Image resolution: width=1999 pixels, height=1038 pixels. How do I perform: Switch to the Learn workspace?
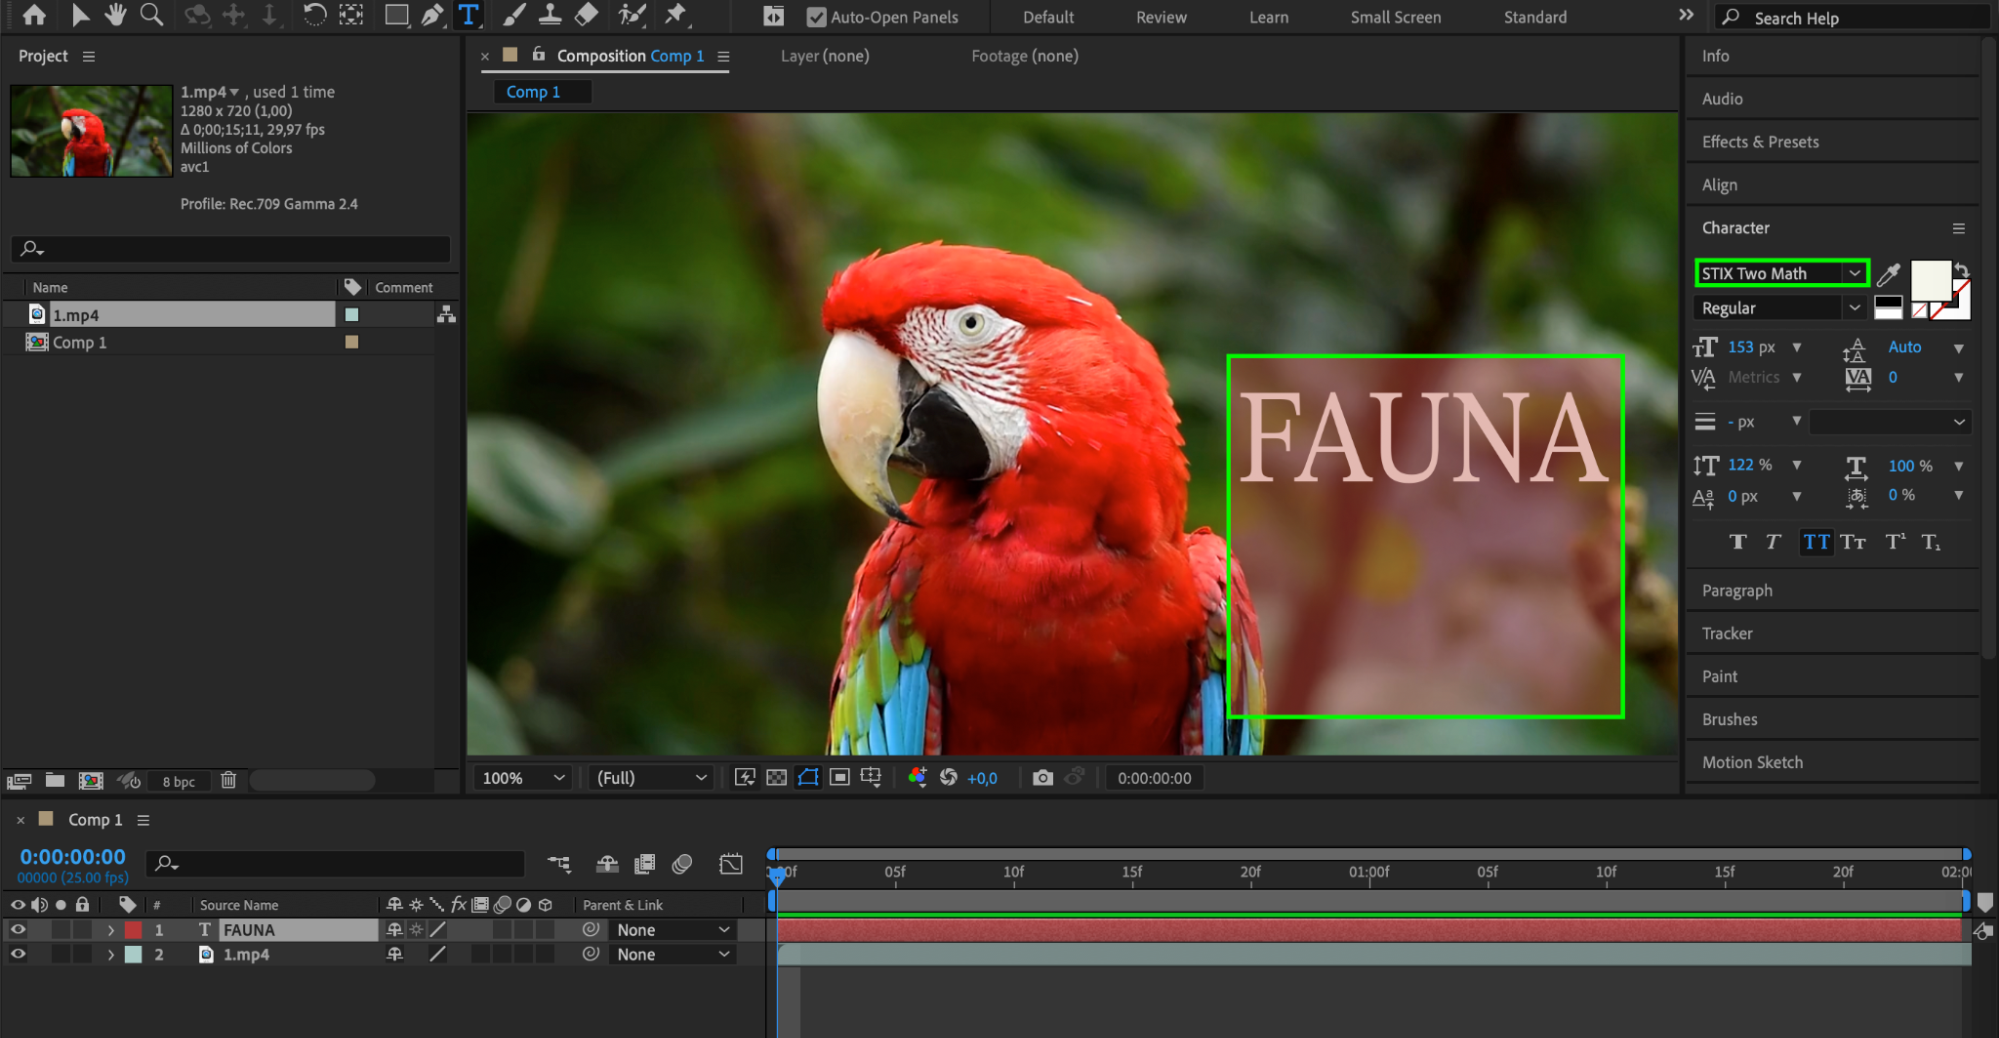point(1268,17)
